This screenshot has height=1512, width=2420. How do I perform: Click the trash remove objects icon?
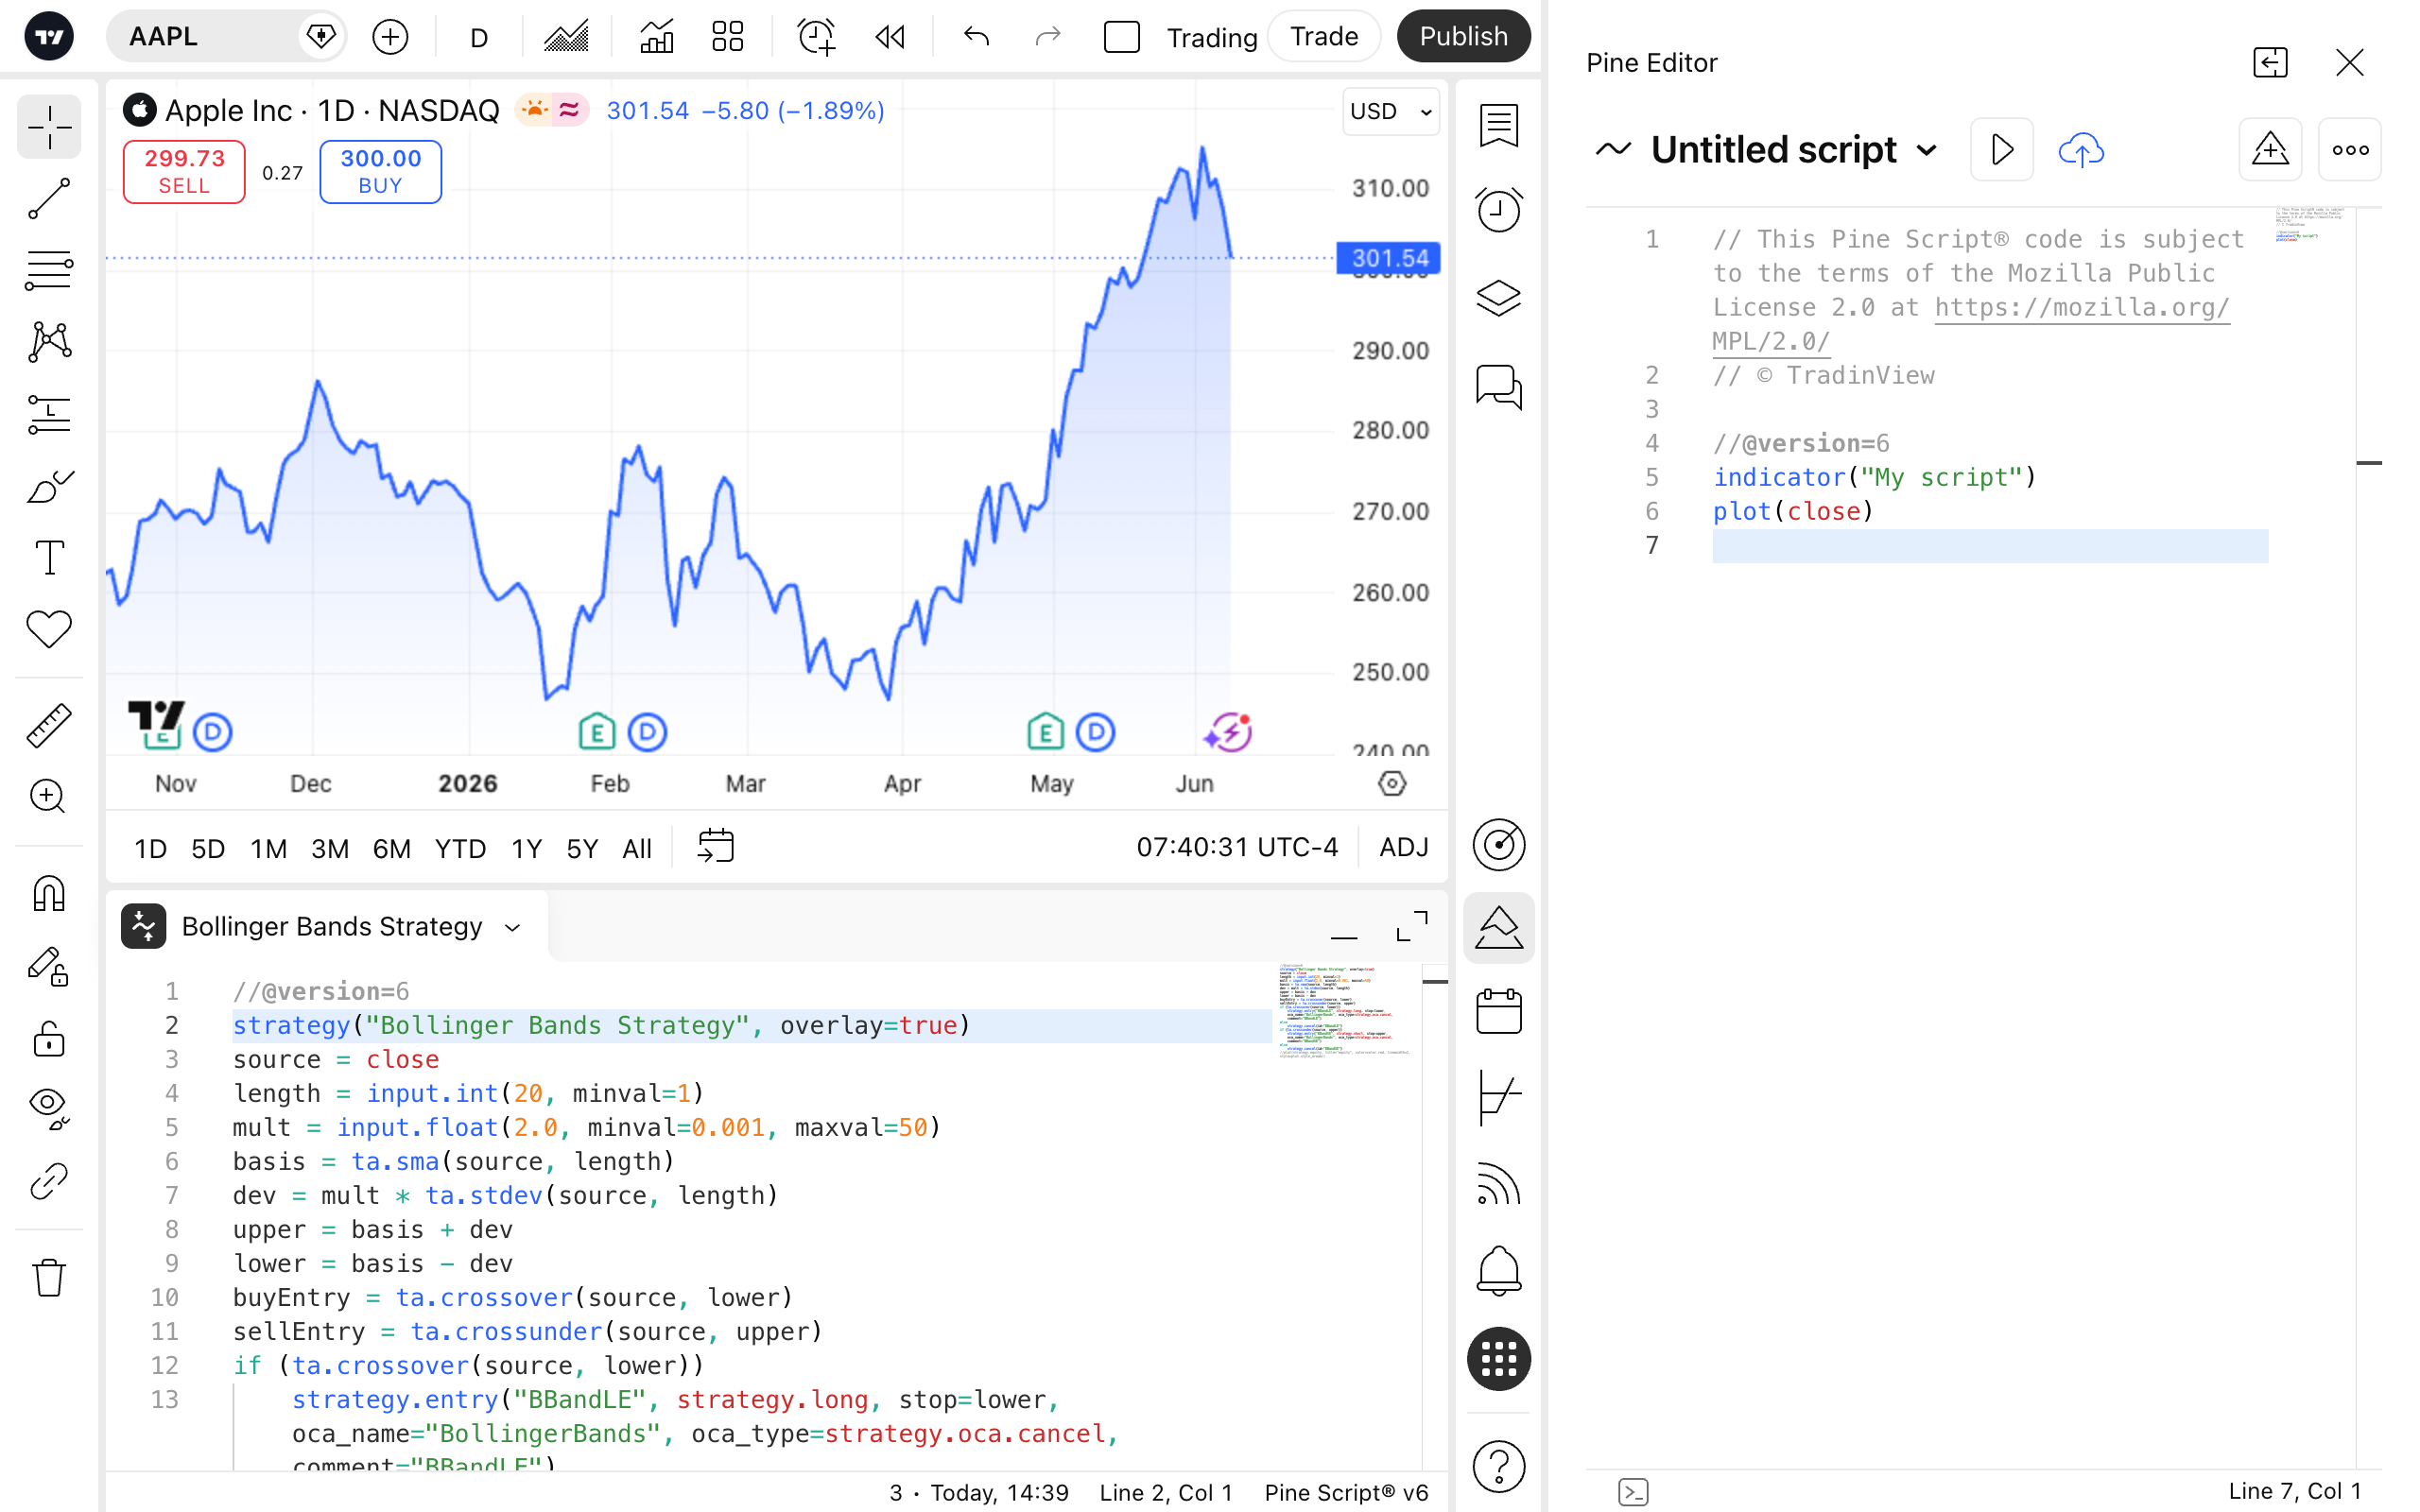coord(49,1277)
